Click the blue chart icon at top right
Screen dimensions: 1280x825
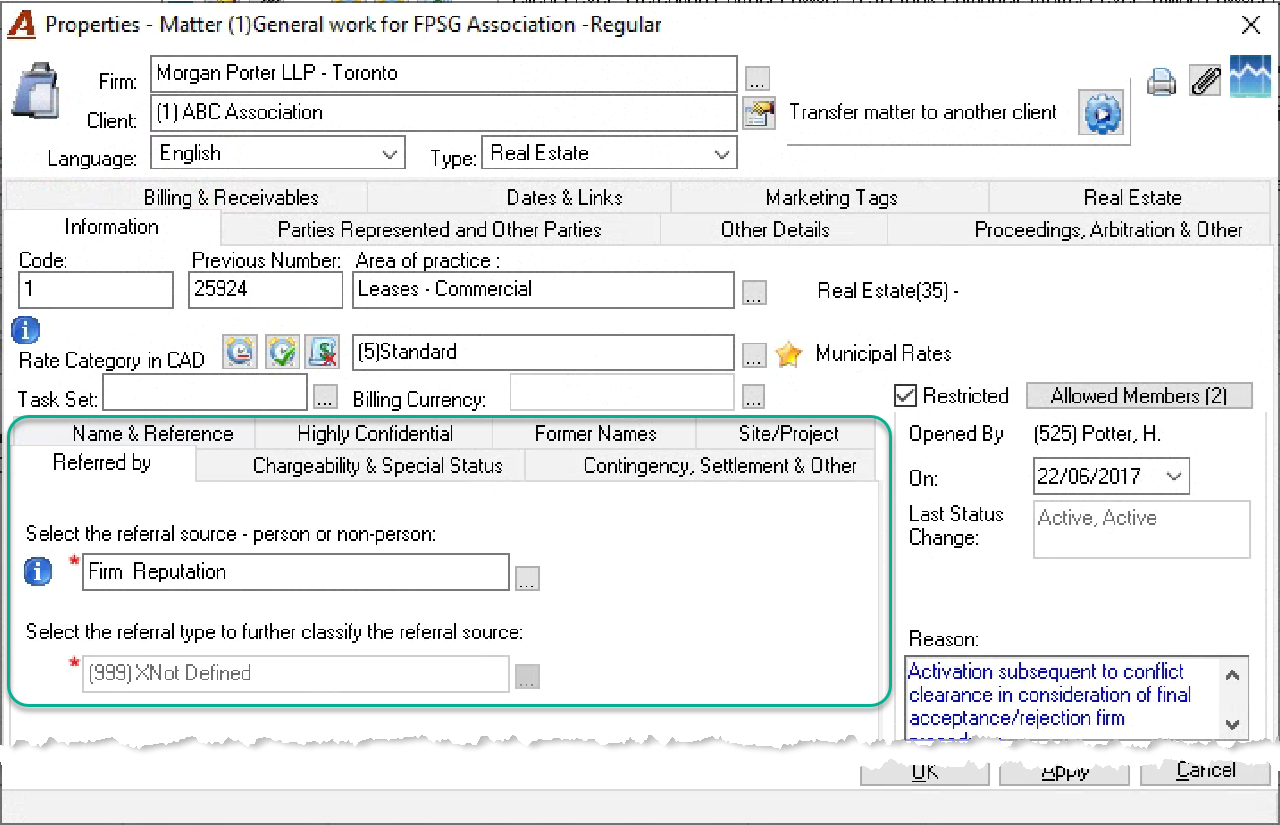(1250, 77)
